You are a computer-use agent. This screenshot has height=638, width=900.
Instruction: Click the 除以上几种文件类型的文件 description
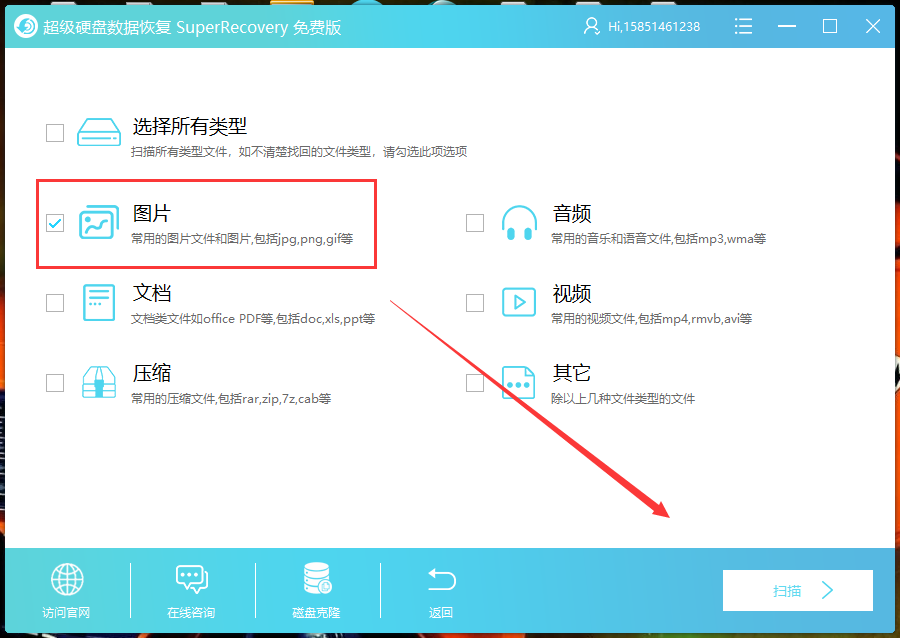(x=623, y=399)
